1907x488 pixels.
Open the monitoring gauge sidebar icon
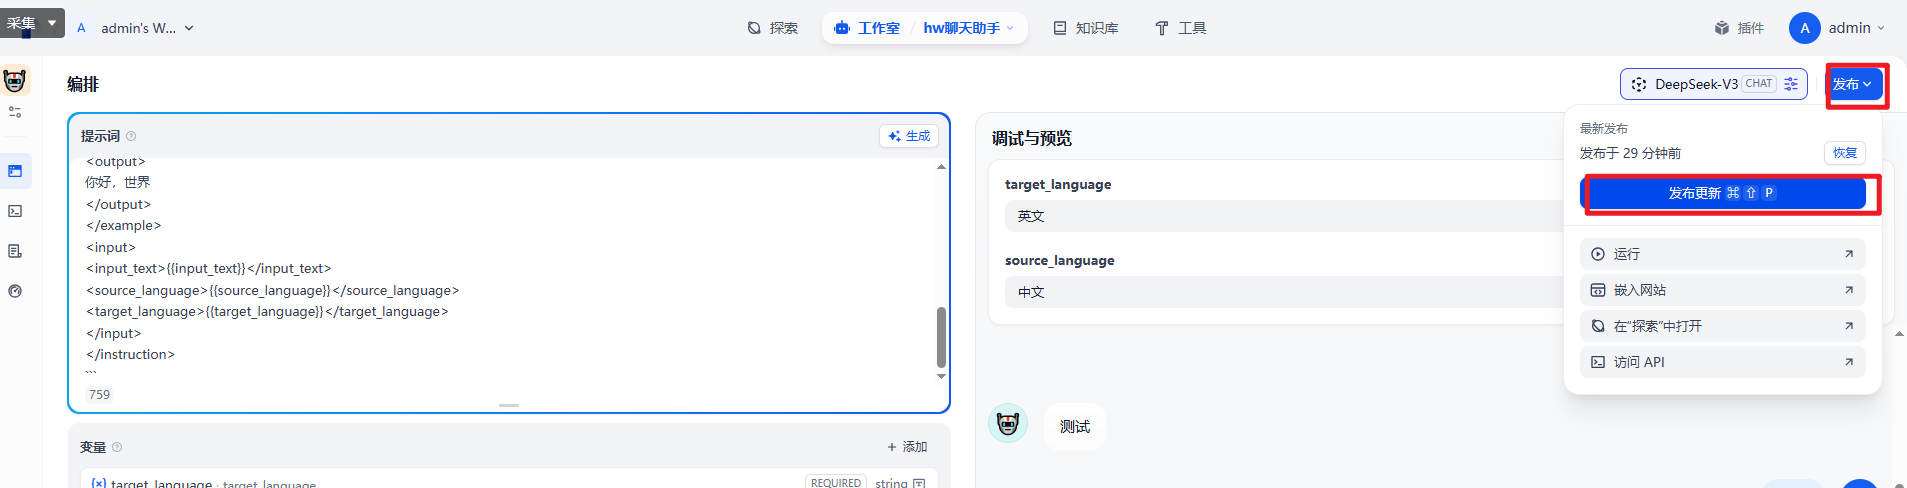pyautogui.click(x=15, y=291)
